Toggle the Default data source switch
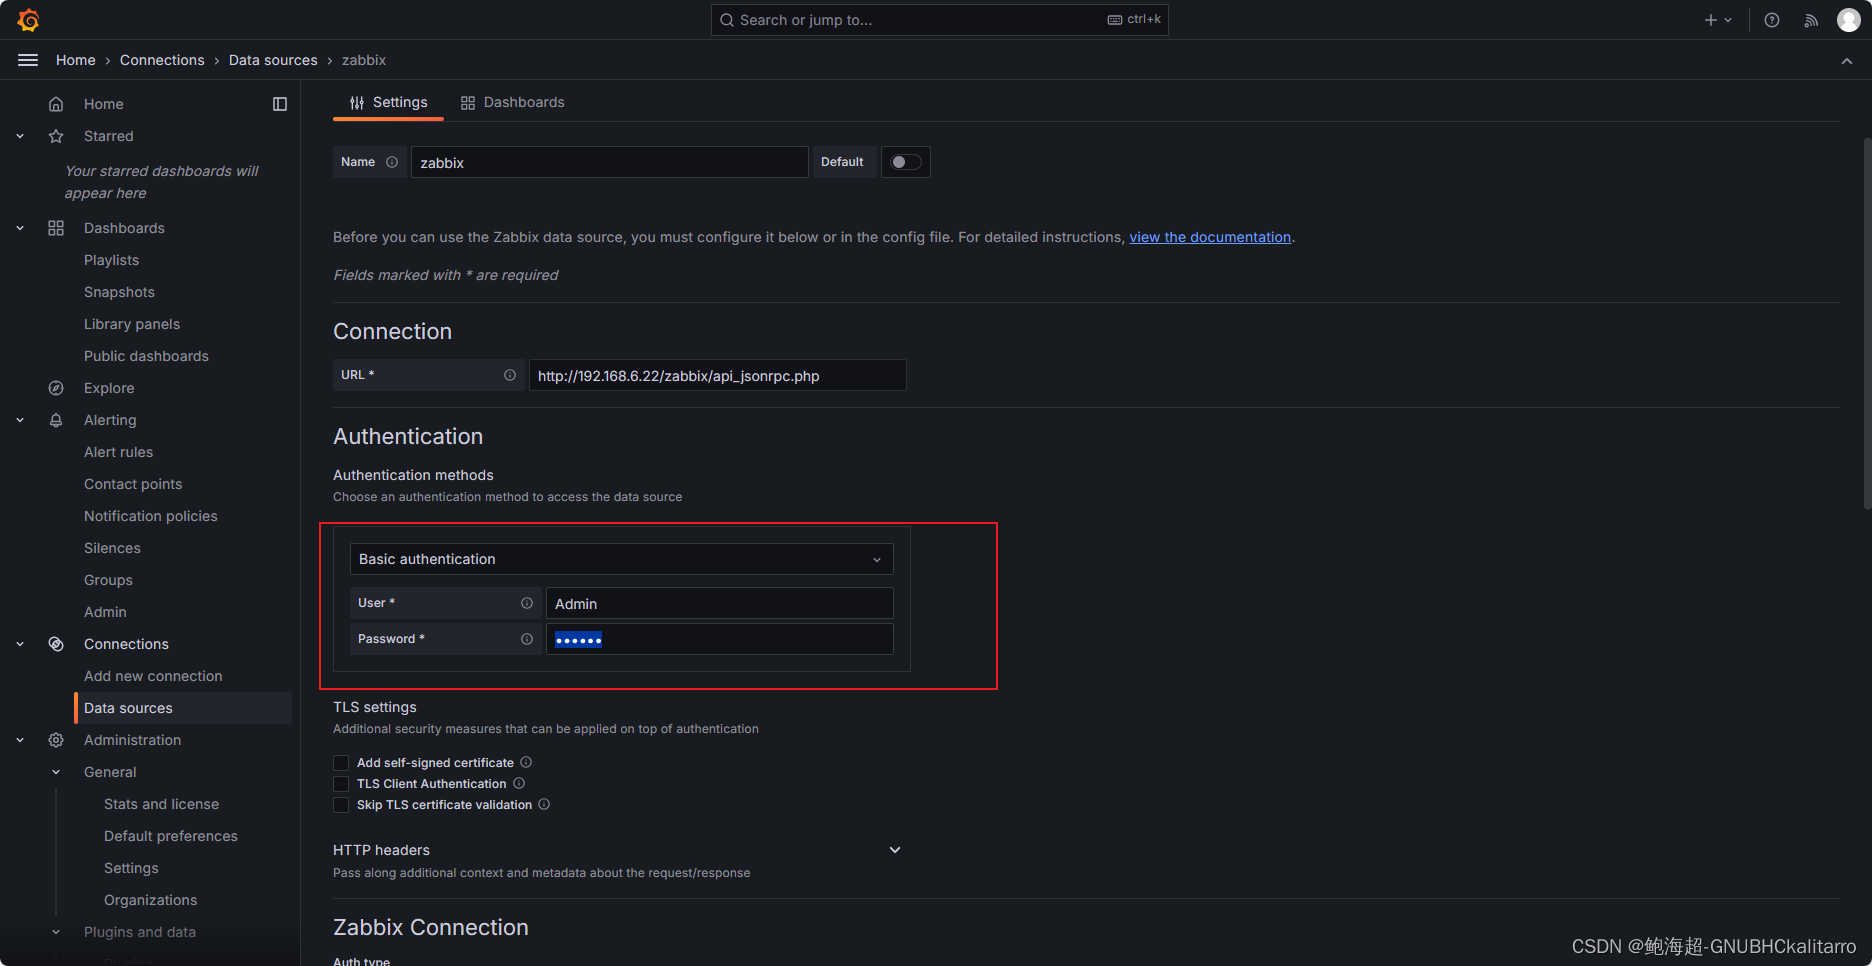Screen dimensions: 1872x966 click(906, 162)
